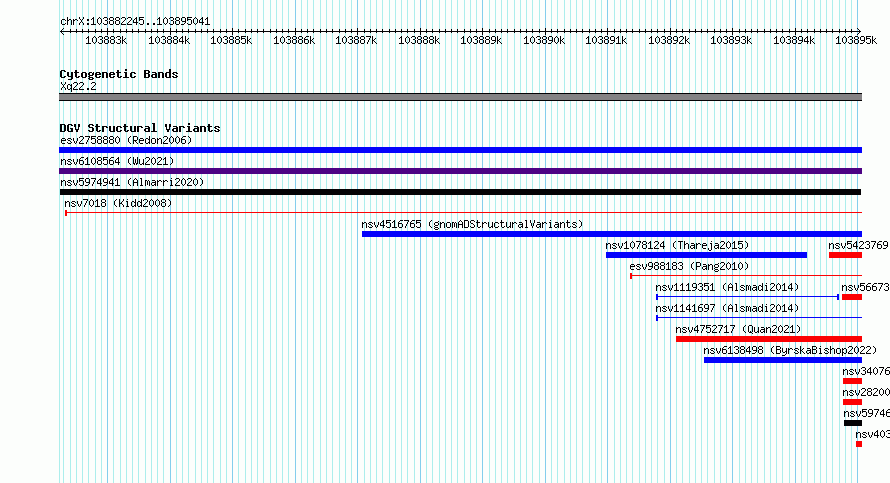Select the red bar under nsv34076
The width and height of the screenshot is (890, 483).
(x=853, y=381)
